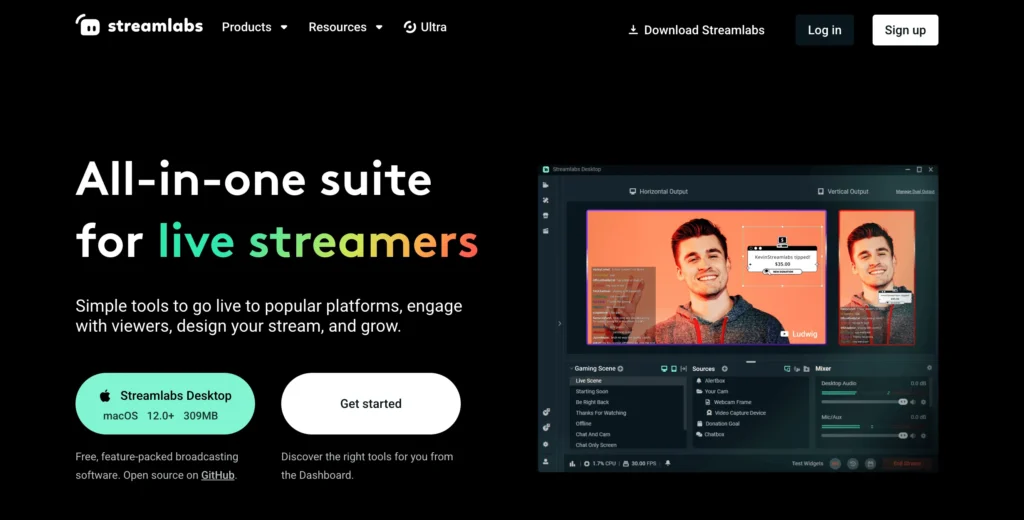Image resolution: width=1024 pixels, height=520 pixels.
Task: Open the GitHub link
Action: [x=217, y=476]
